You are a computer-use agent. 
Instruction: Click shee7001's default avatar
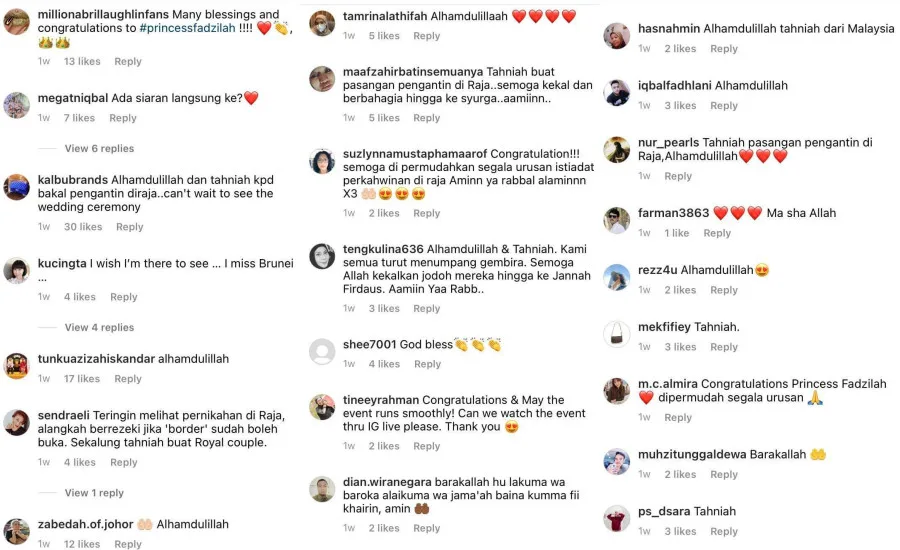point(322,352)
